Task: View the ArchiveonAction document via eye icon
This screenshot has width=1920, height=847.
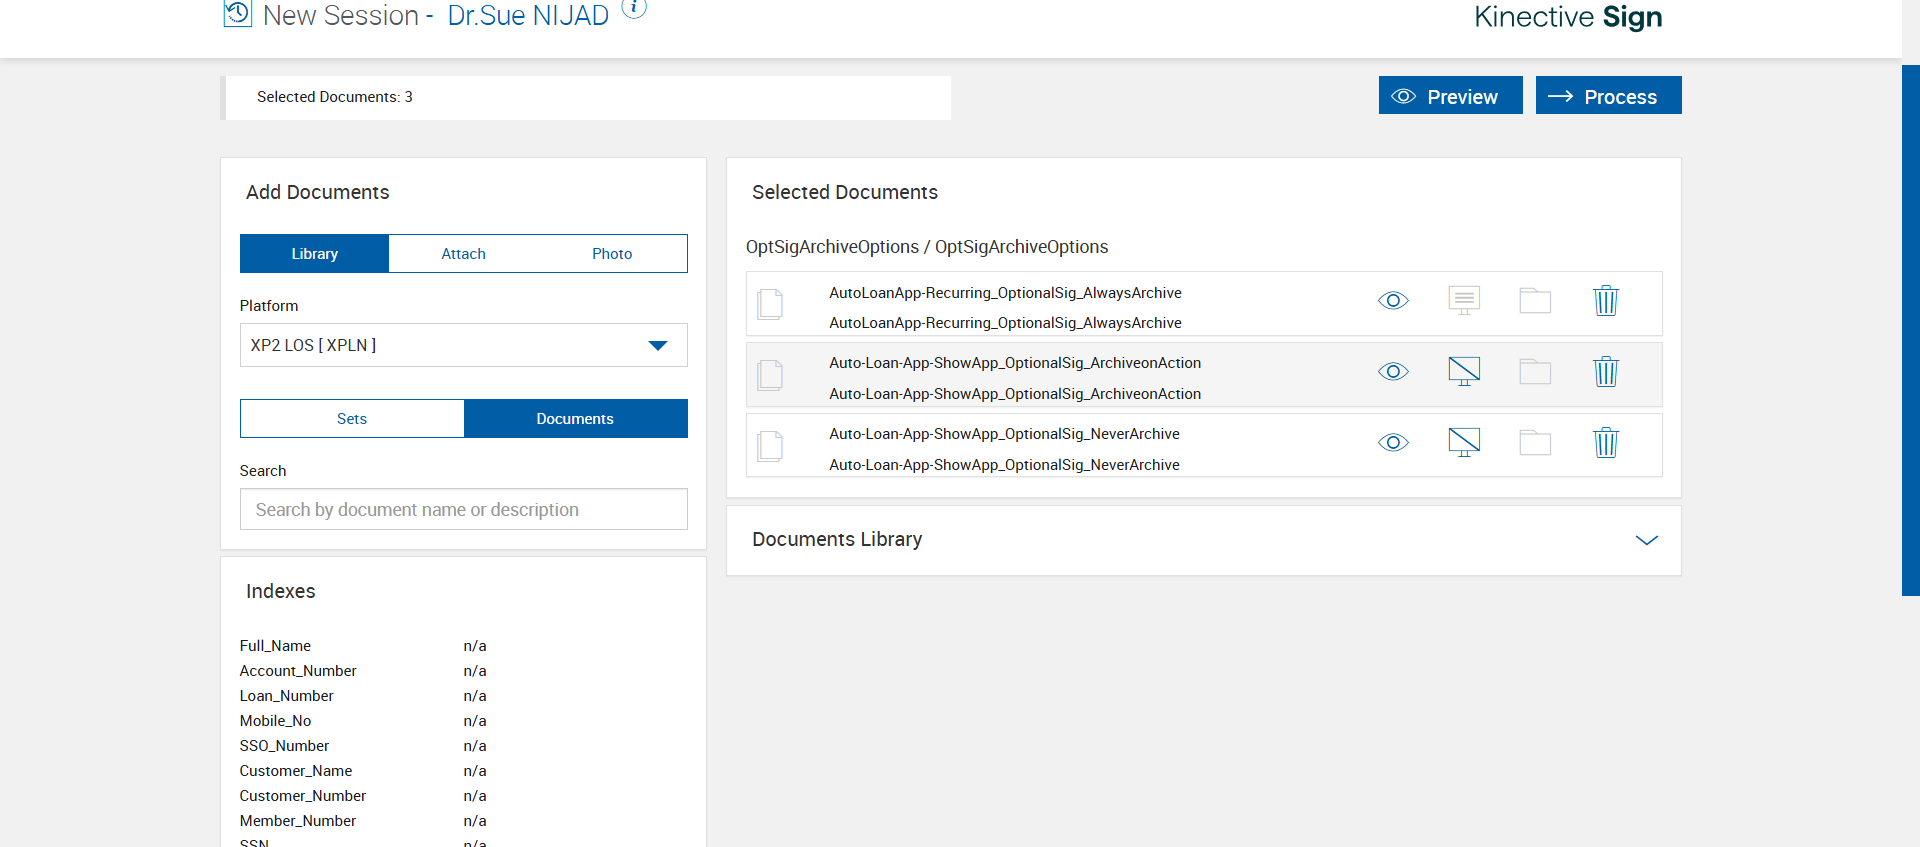Action: pyautogui.click(x=1393, y=372)
